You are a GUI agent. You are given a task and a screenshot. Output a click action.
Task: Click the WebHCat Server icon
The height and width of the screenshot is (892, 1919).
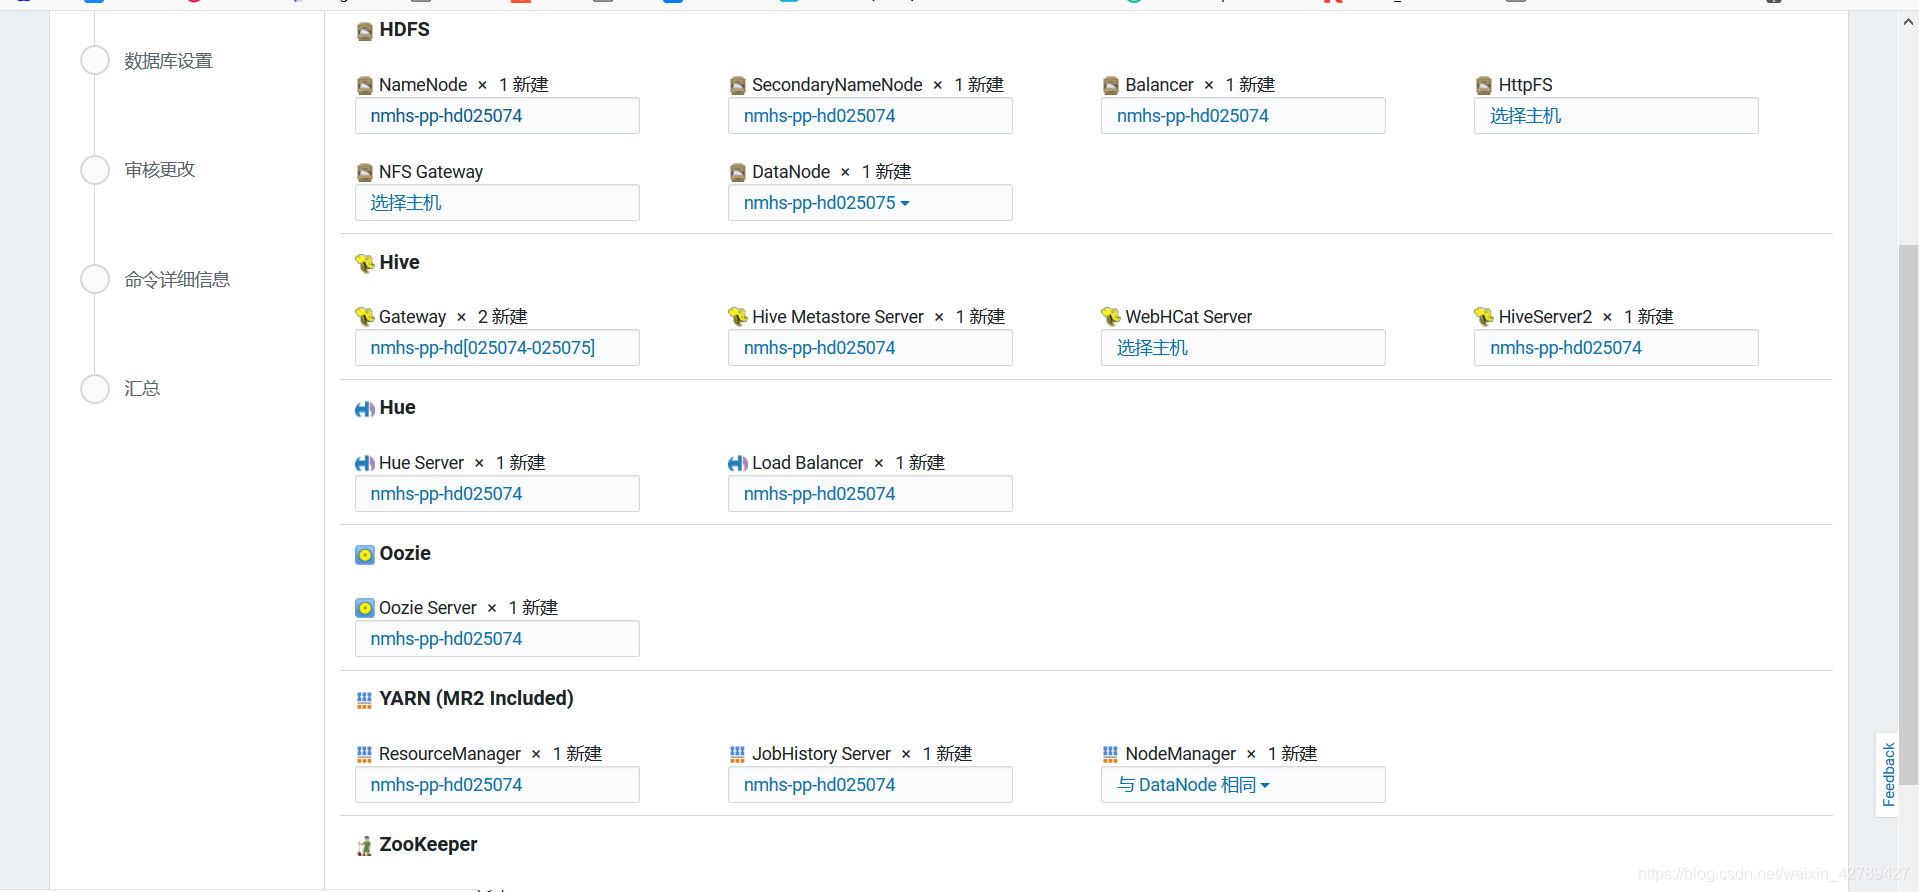point(1111,317)
